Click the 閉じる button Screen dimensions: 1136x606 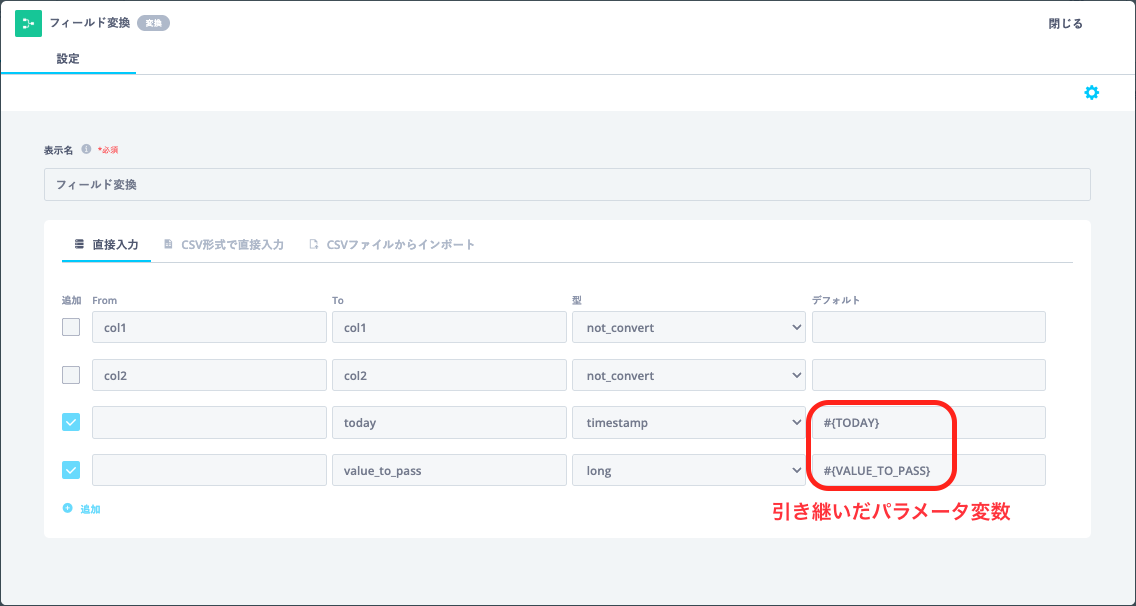tap(1066, 24)
